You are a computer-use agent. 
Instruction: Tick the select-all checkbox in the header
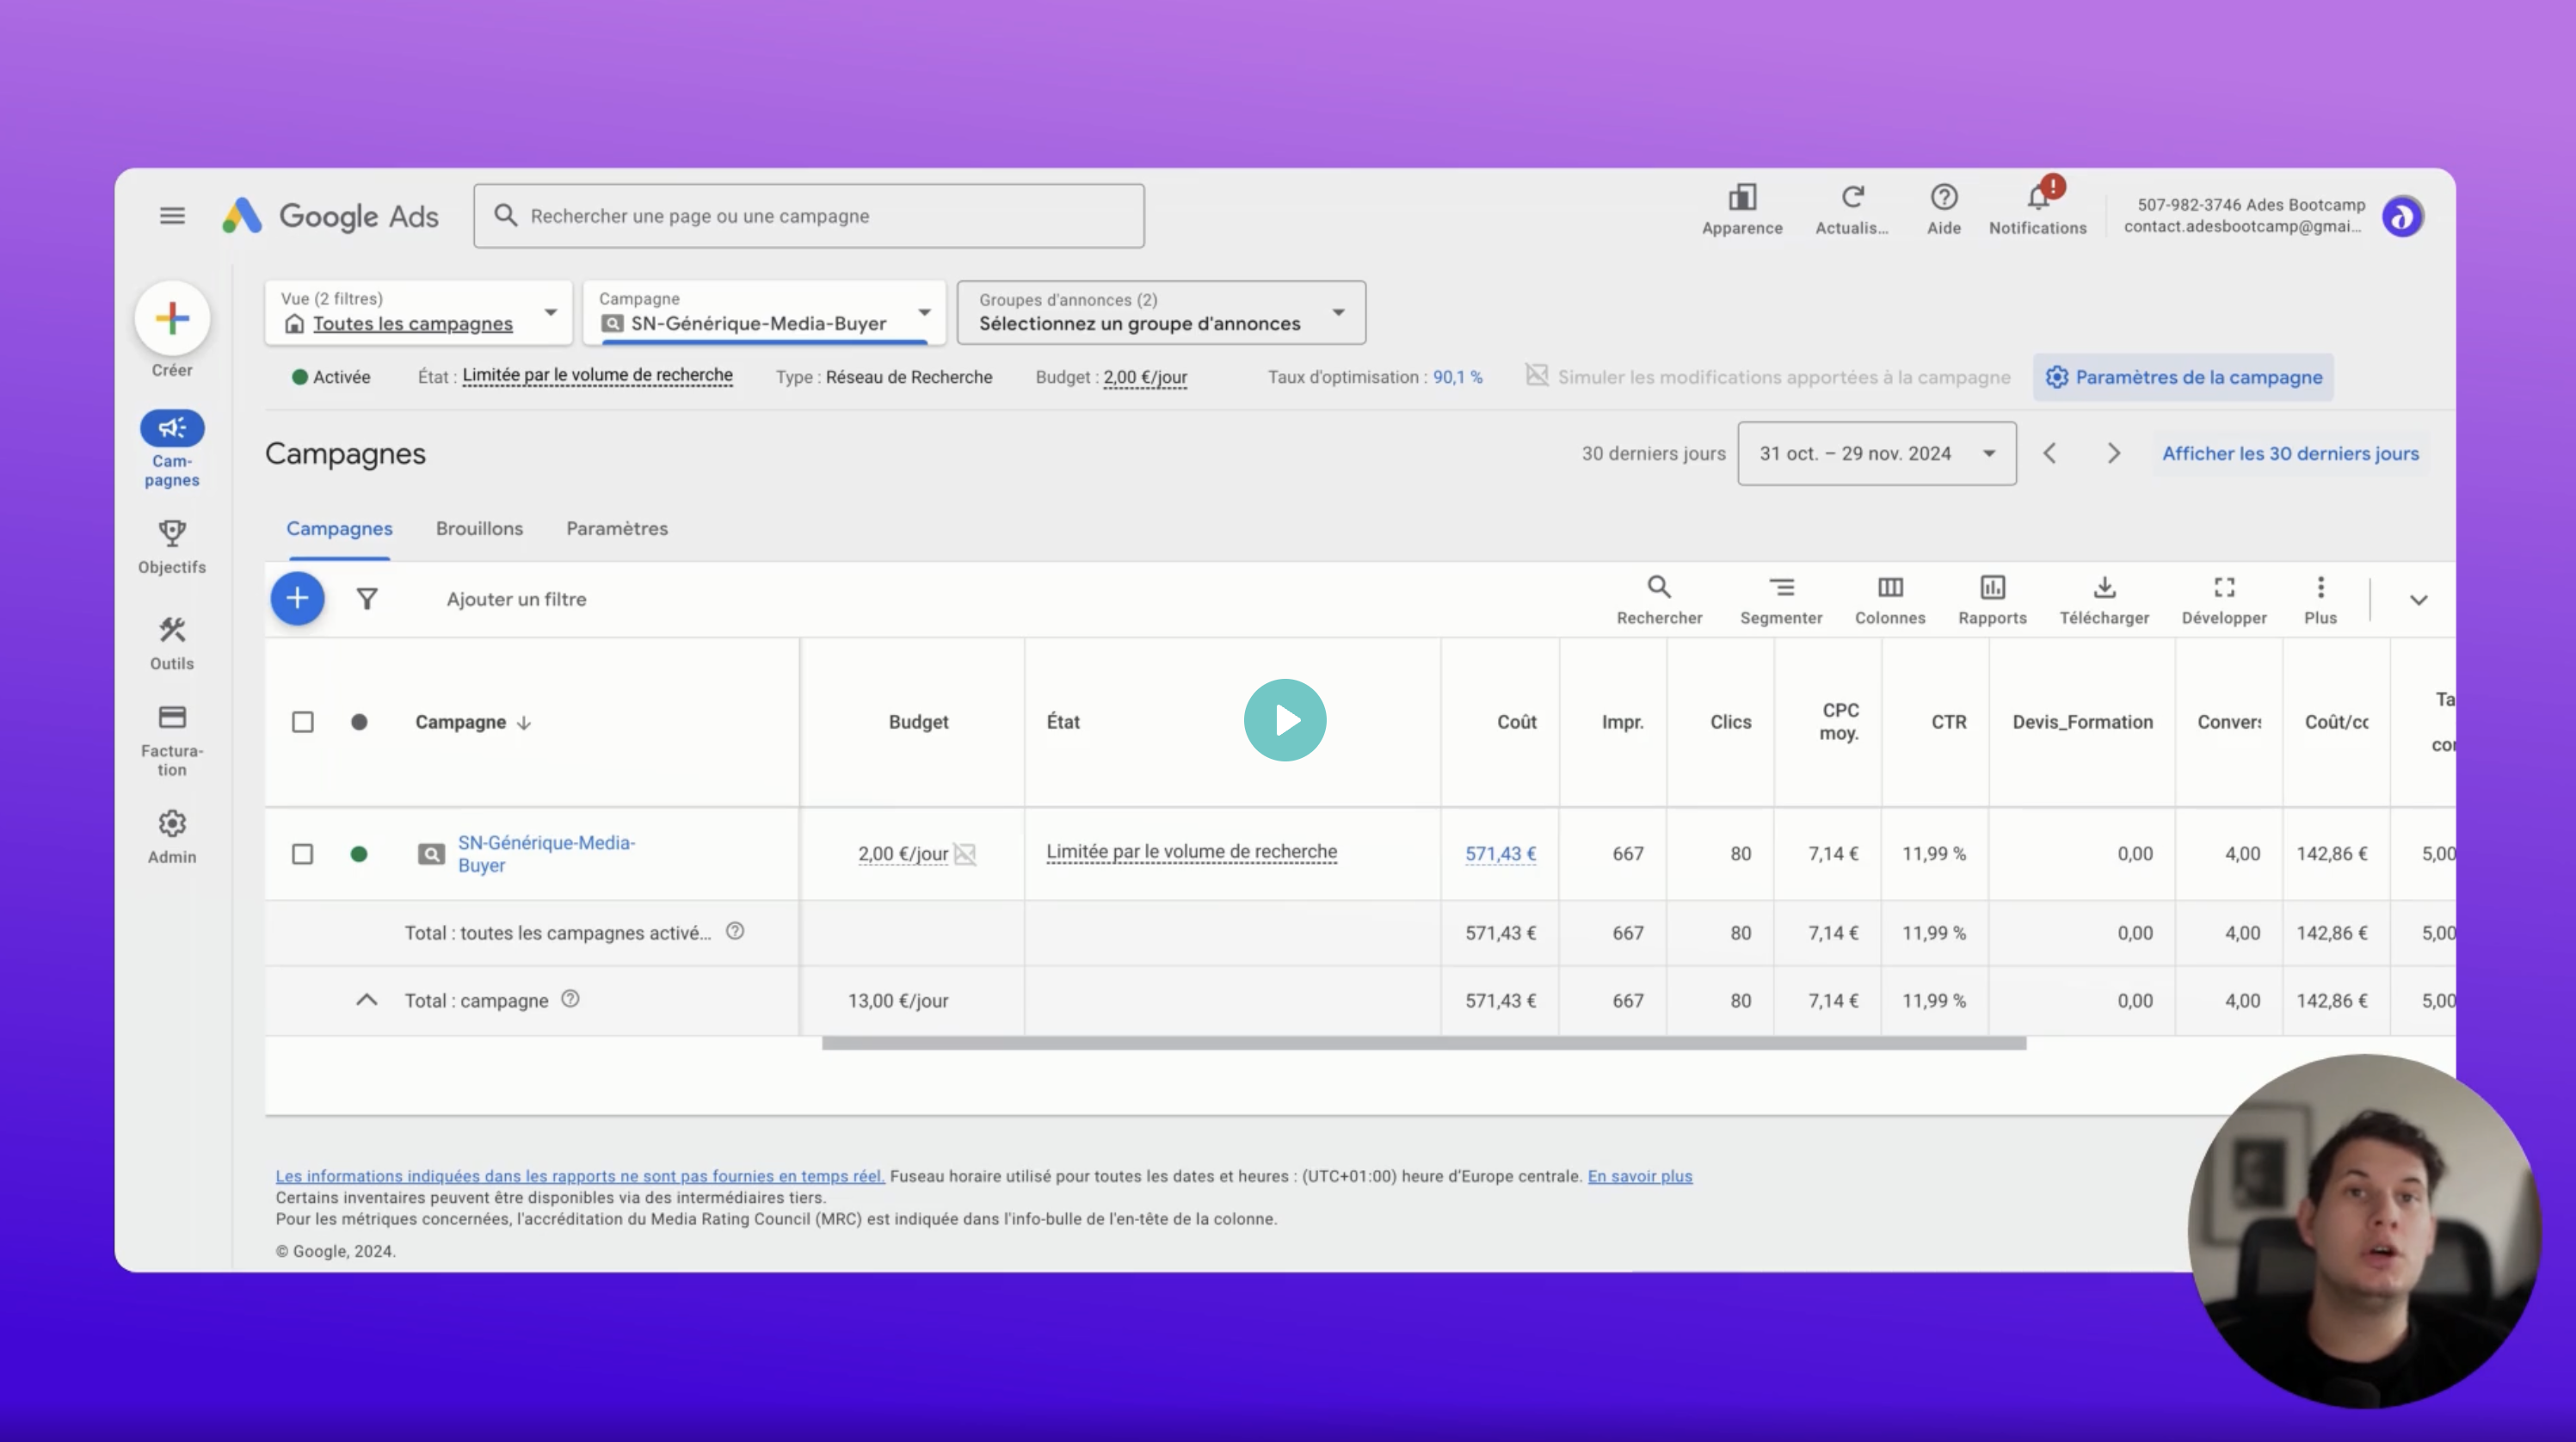pyautogui.click(x=302, y=722)
